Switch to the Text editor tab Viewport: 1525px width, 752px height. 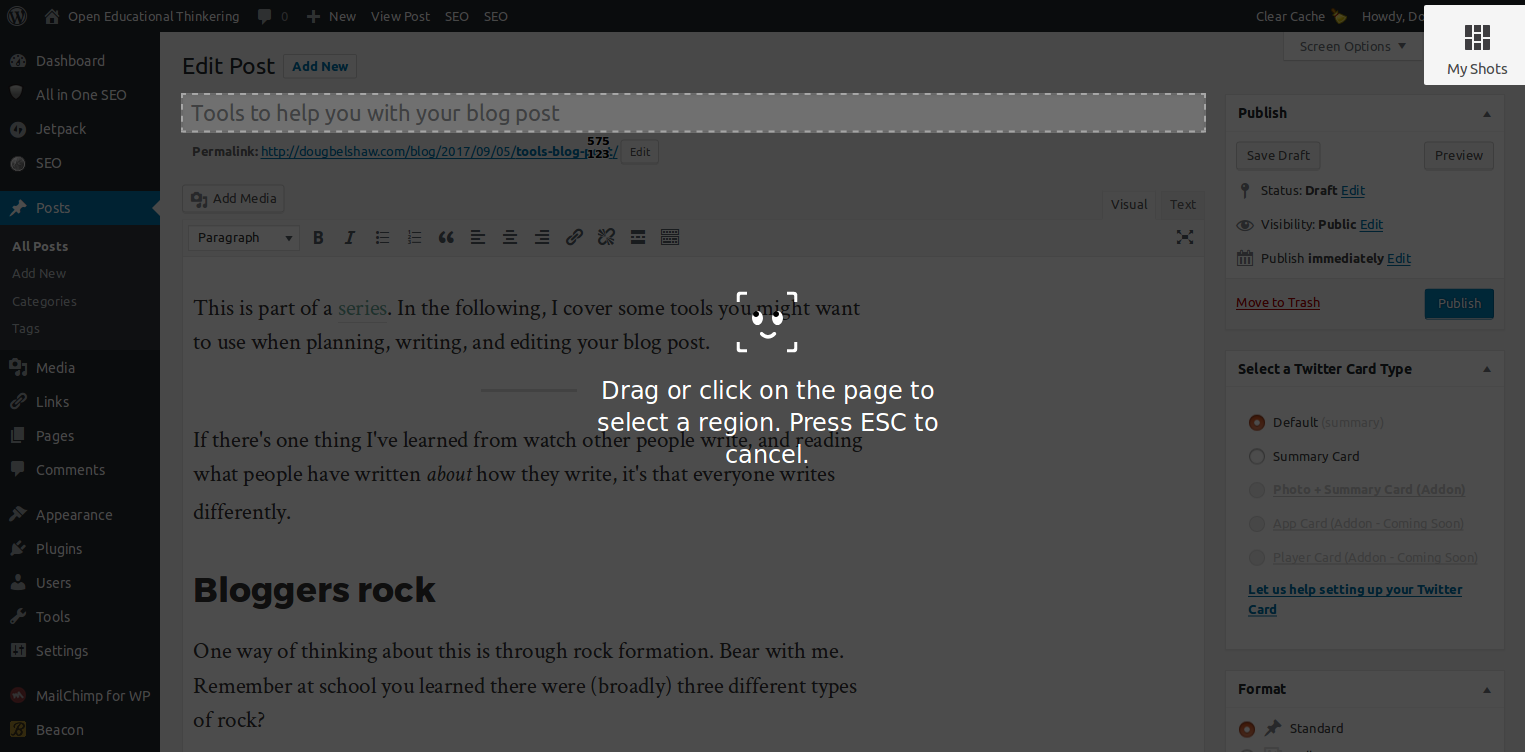(x=1181, y=204)
